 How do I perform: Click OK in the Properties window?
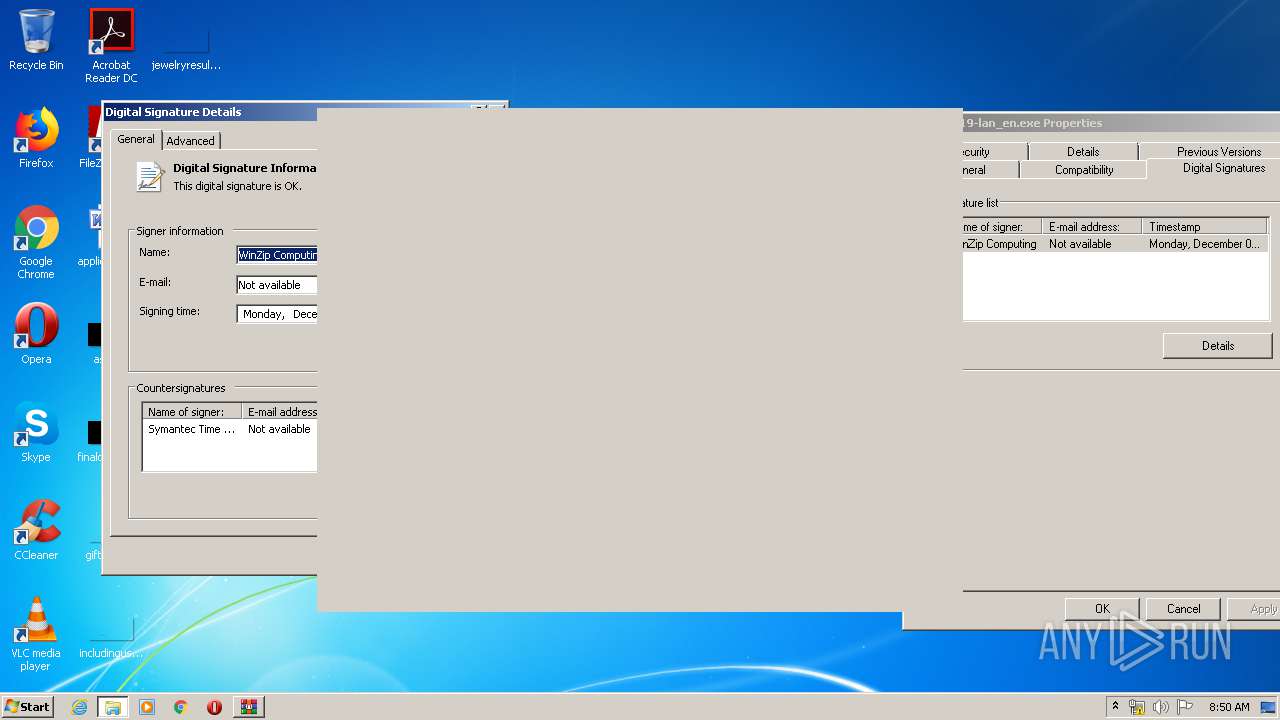pos(1102,609)
